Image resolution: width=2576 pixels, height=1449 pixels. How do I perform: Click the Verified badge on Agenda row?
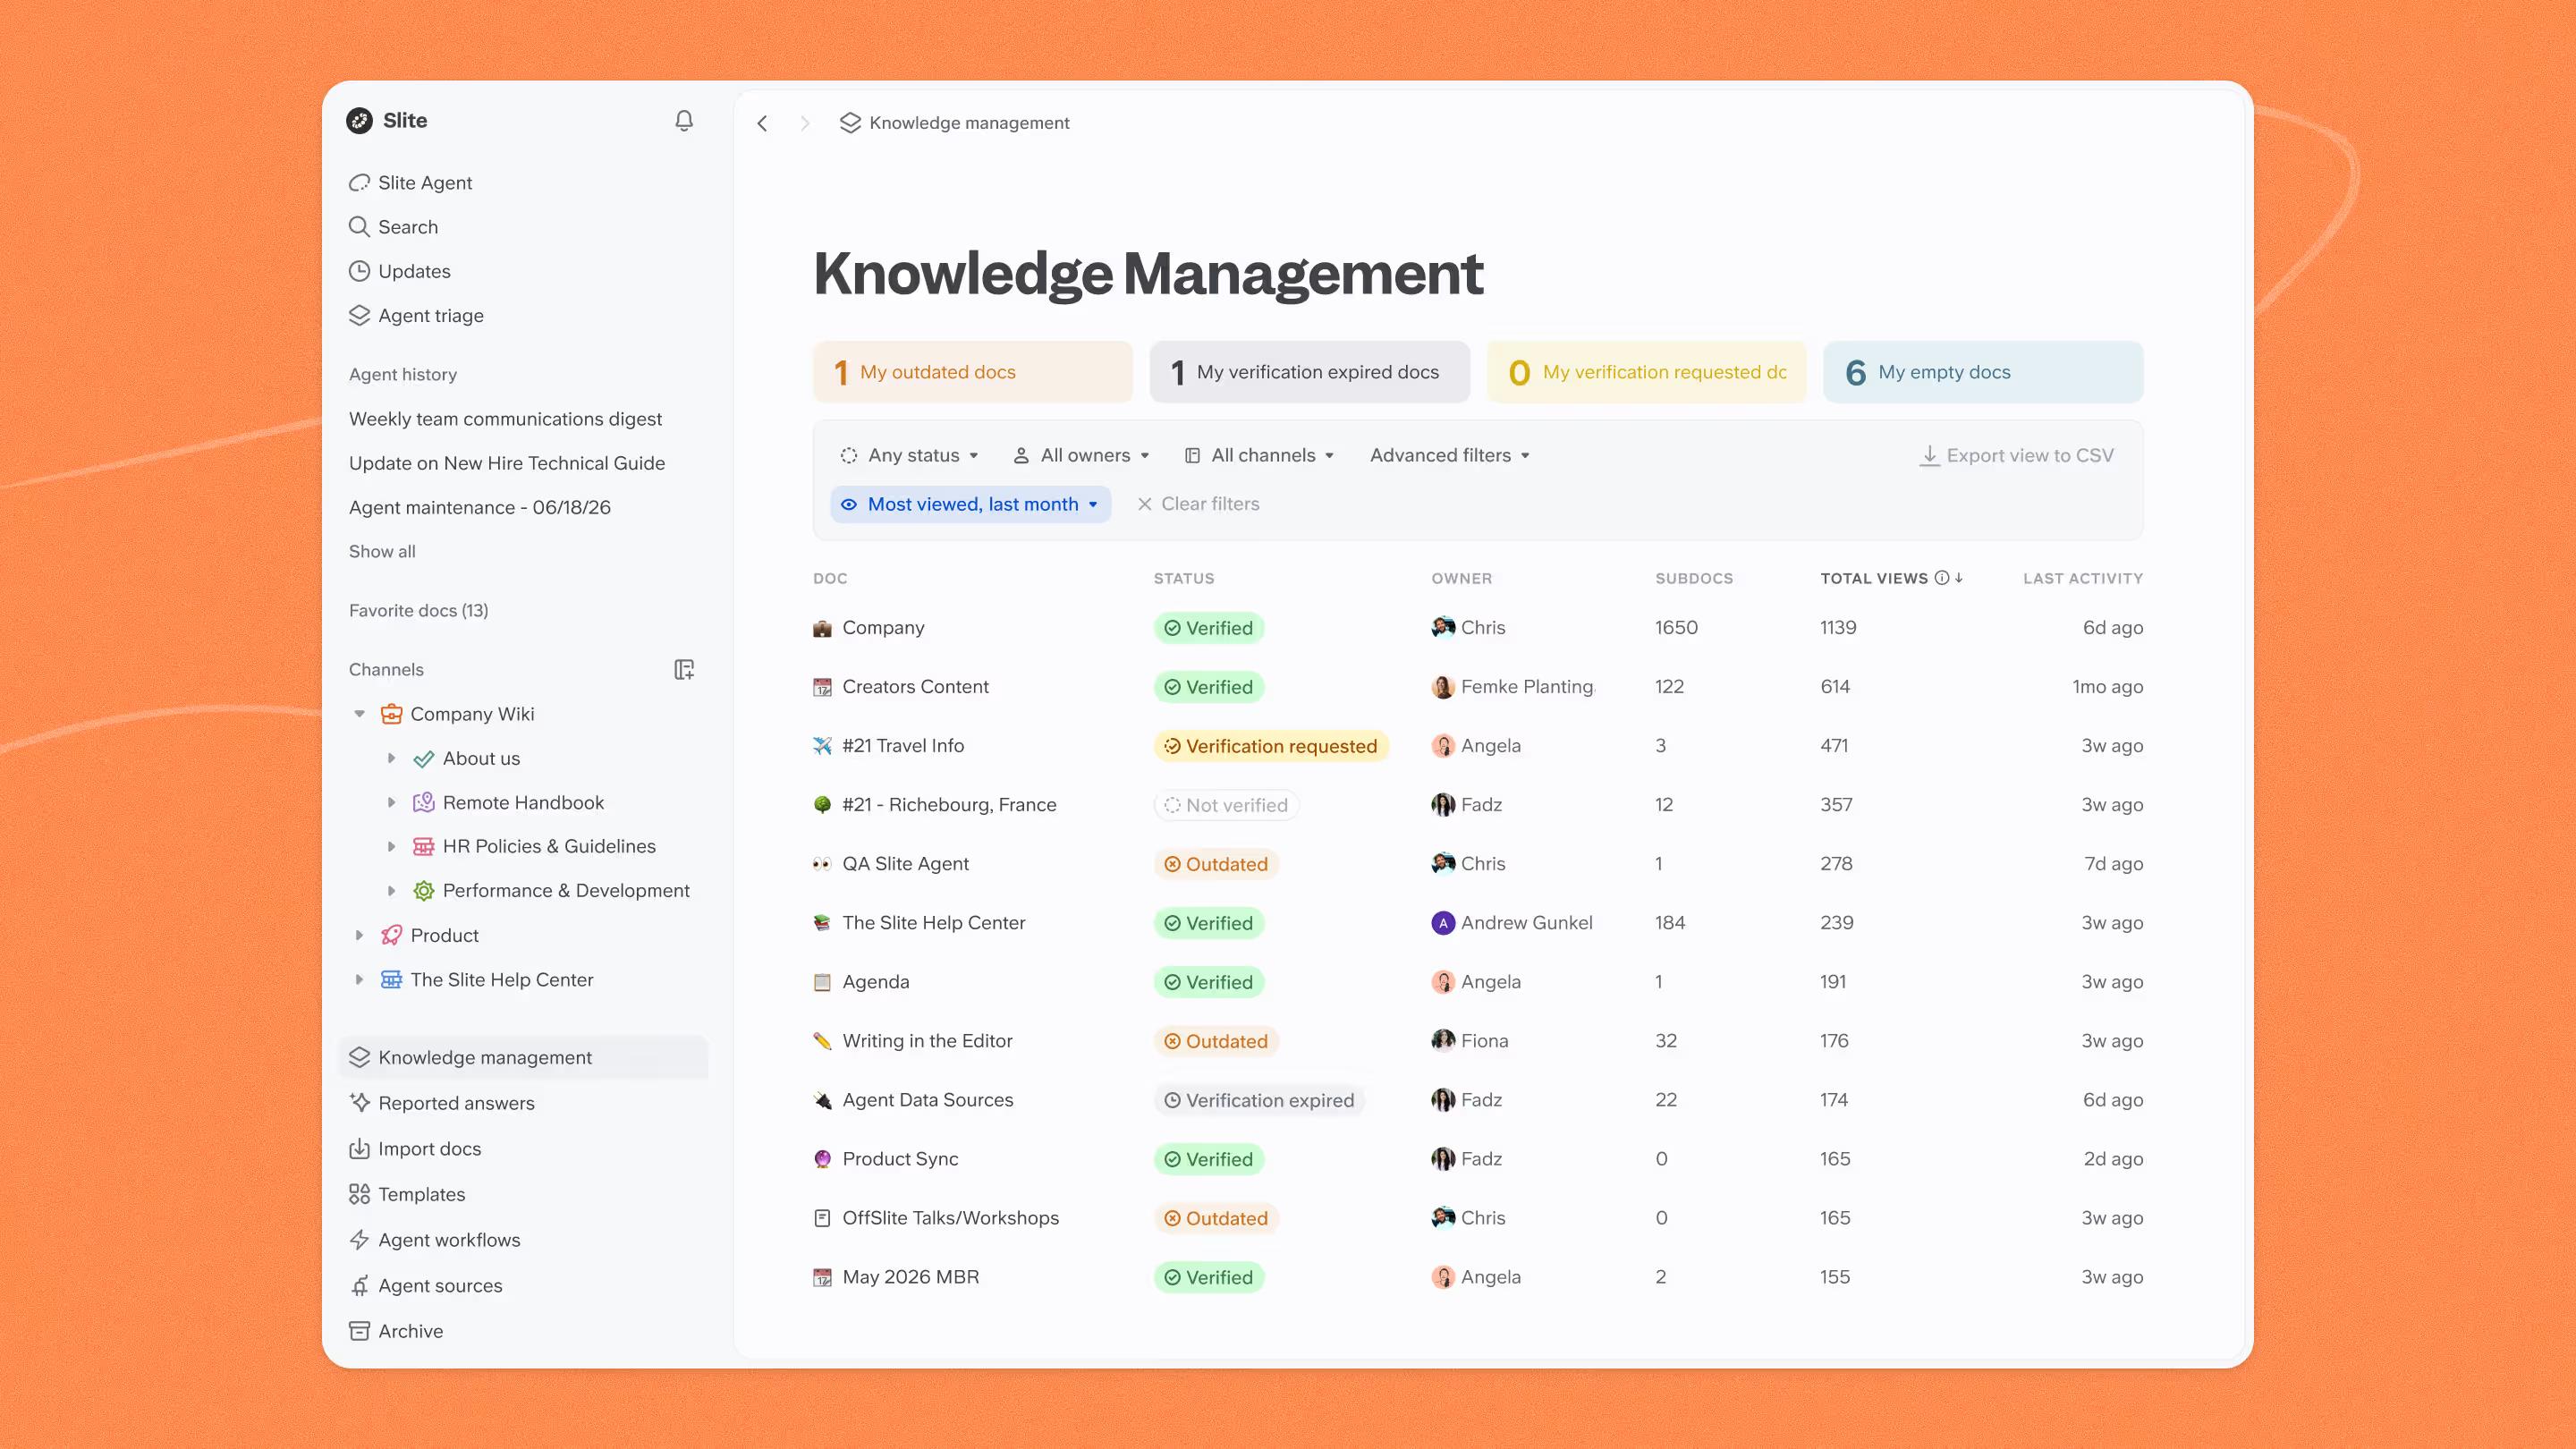pyautogui.click(x=1209, y=982)
